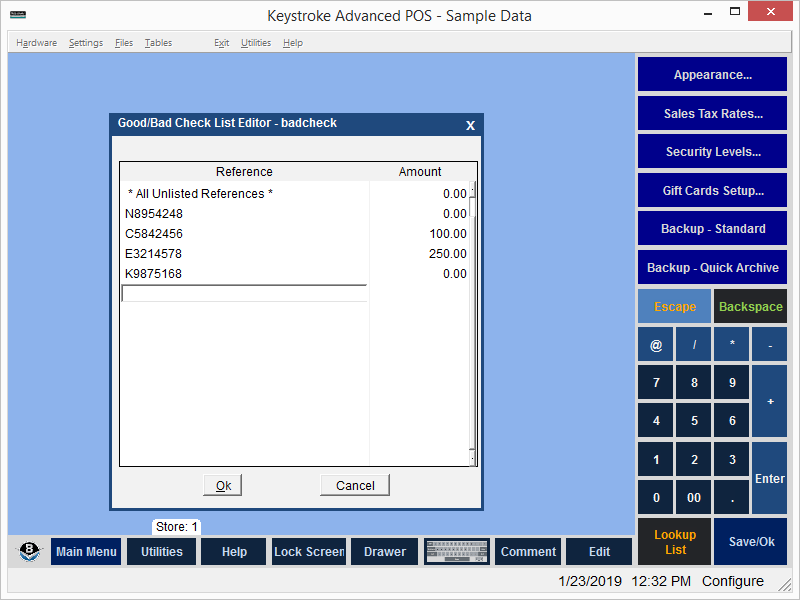The width and height of the screenshot is (800, 600).
Task: Tap the @ keypad key
Action: click(656, 344)
